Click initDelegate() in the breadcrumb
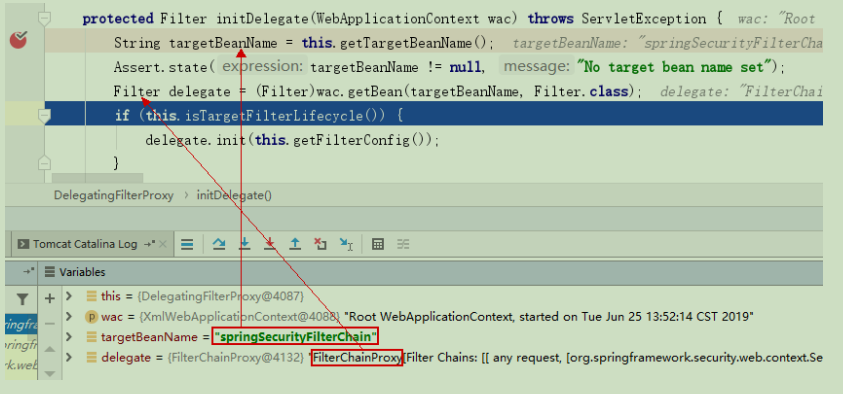Image resolution: width=843 pixels, height=394 pixels. [x=234, y=195]
